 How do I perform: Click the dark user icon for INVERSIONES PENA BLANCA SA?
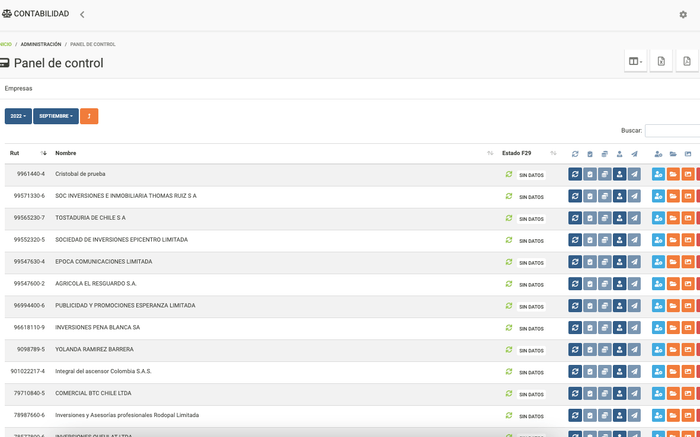(x=619, y=328)
